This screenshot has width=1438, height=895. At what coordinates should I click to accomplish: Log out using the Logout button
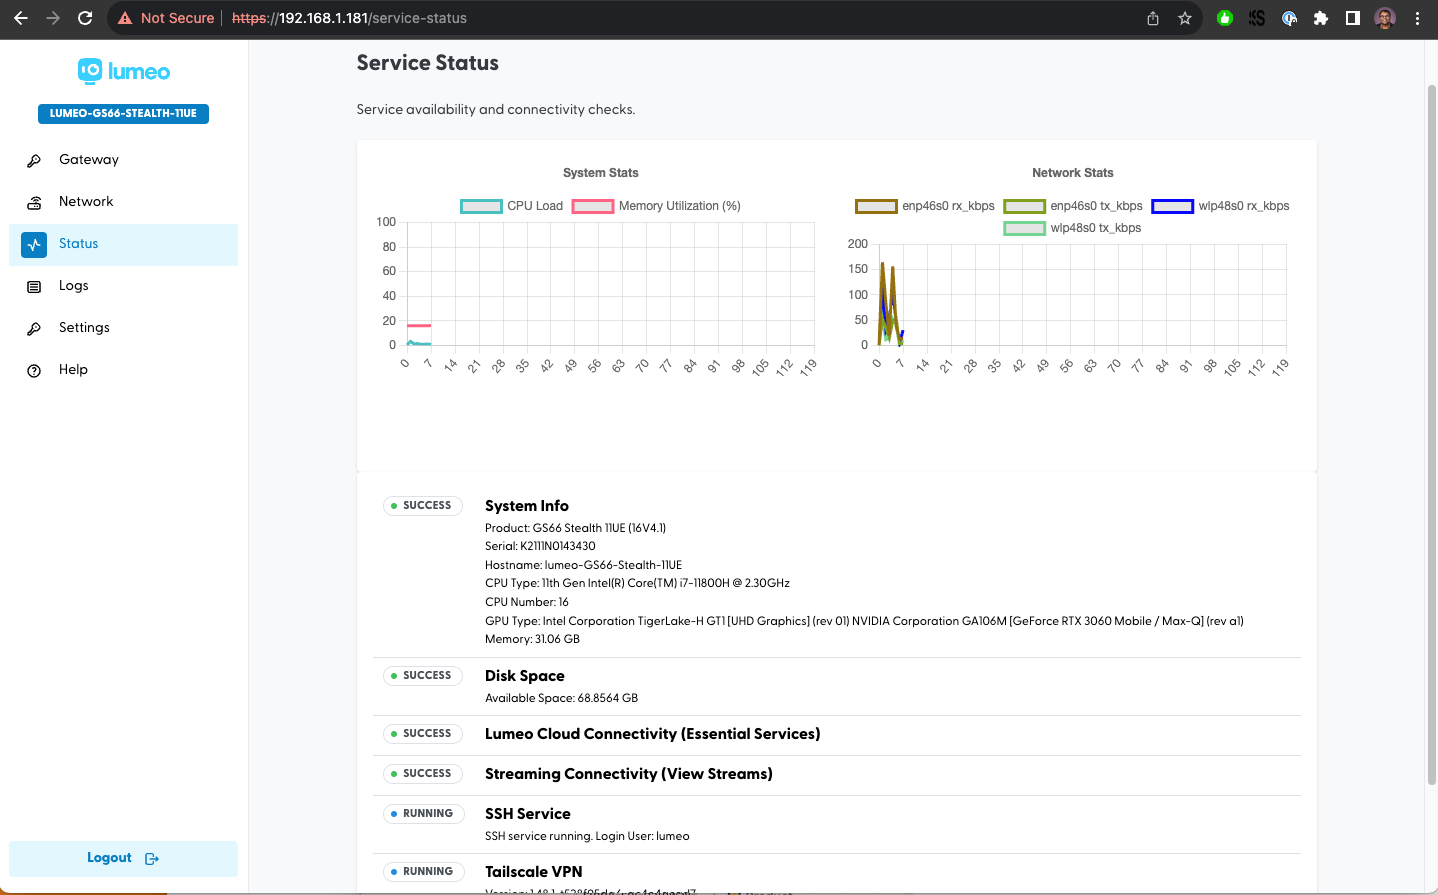(x=123, y=858)
